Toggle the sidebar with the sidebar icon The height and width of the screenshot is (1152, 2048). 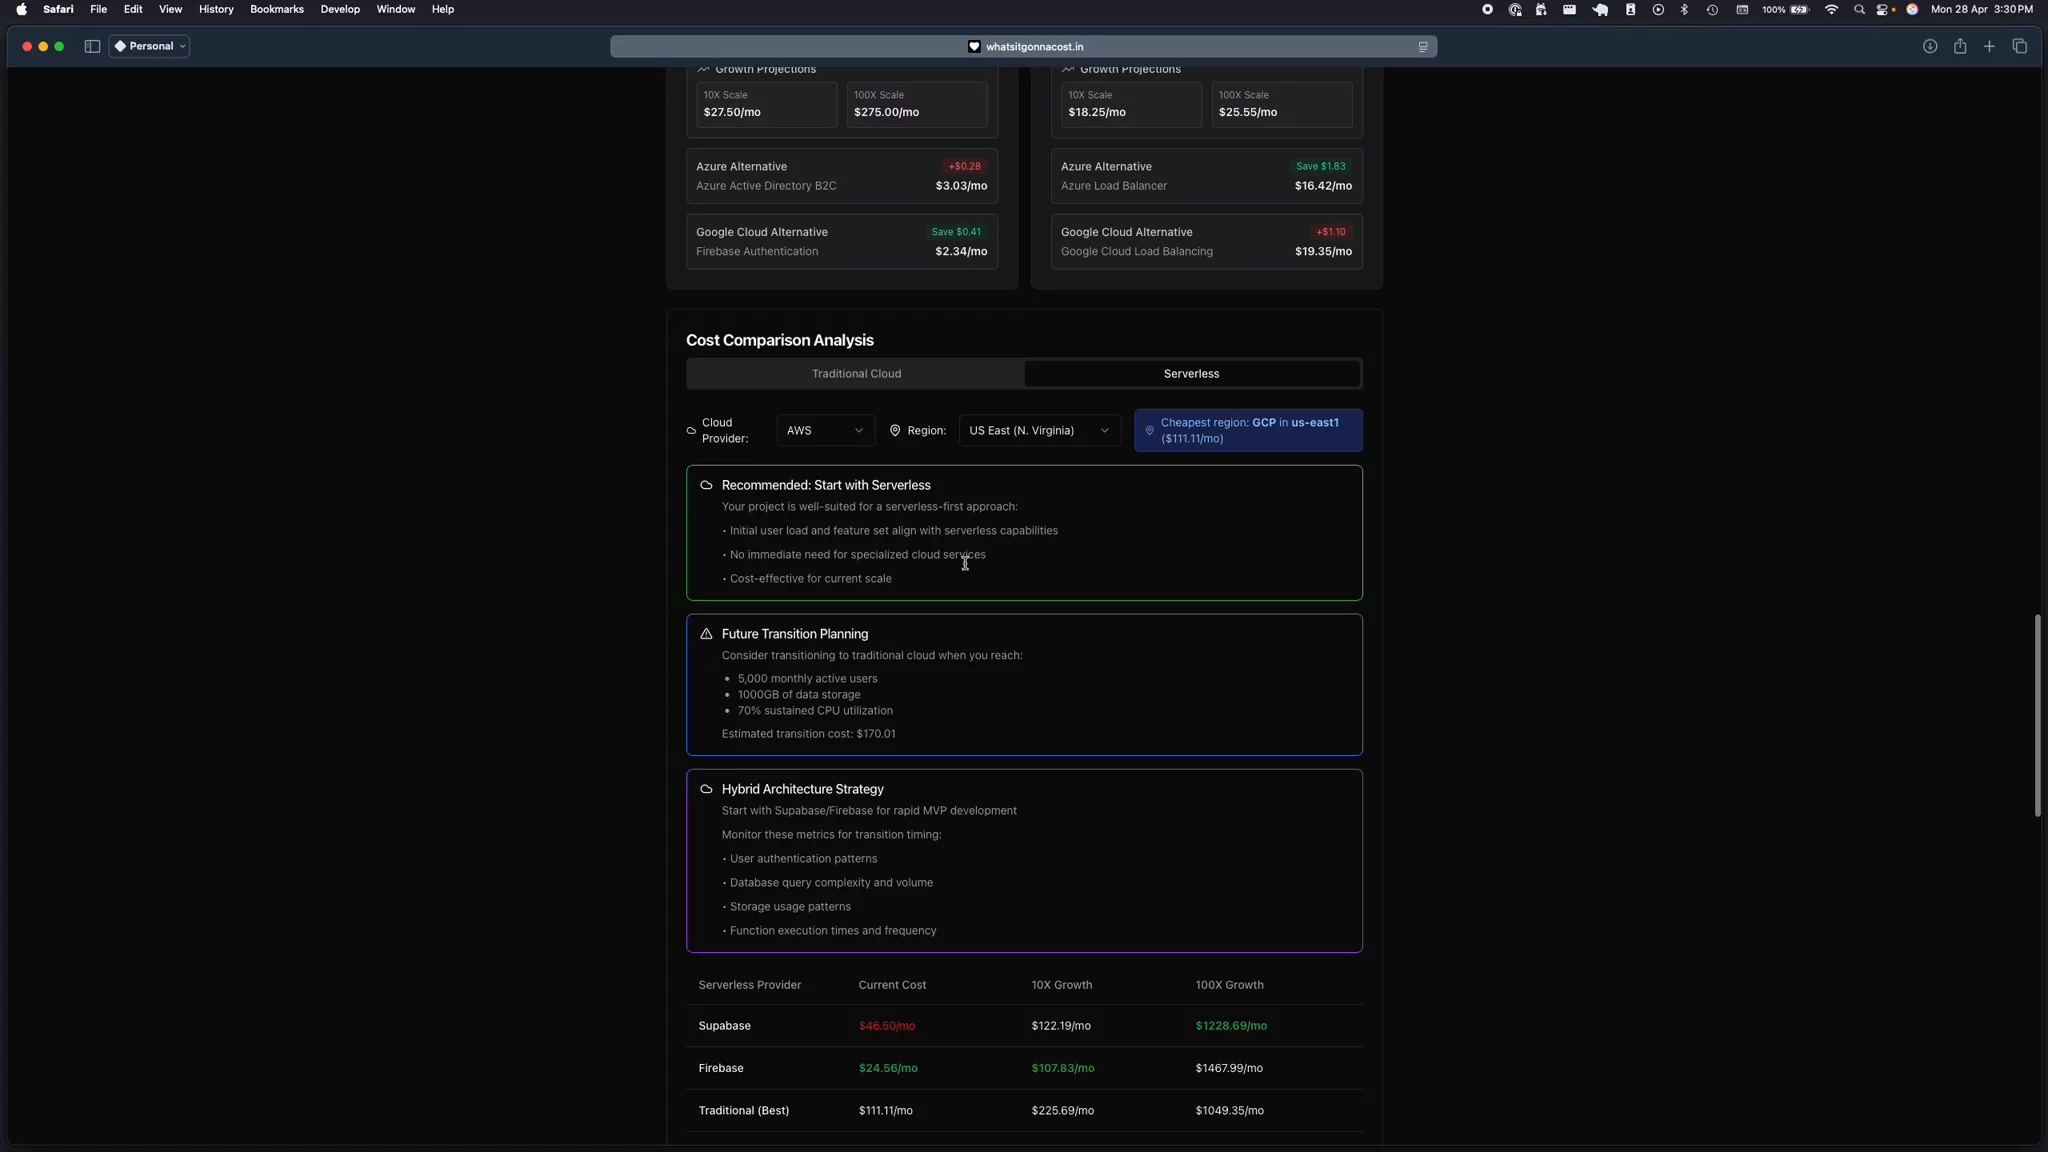(91, 46)
